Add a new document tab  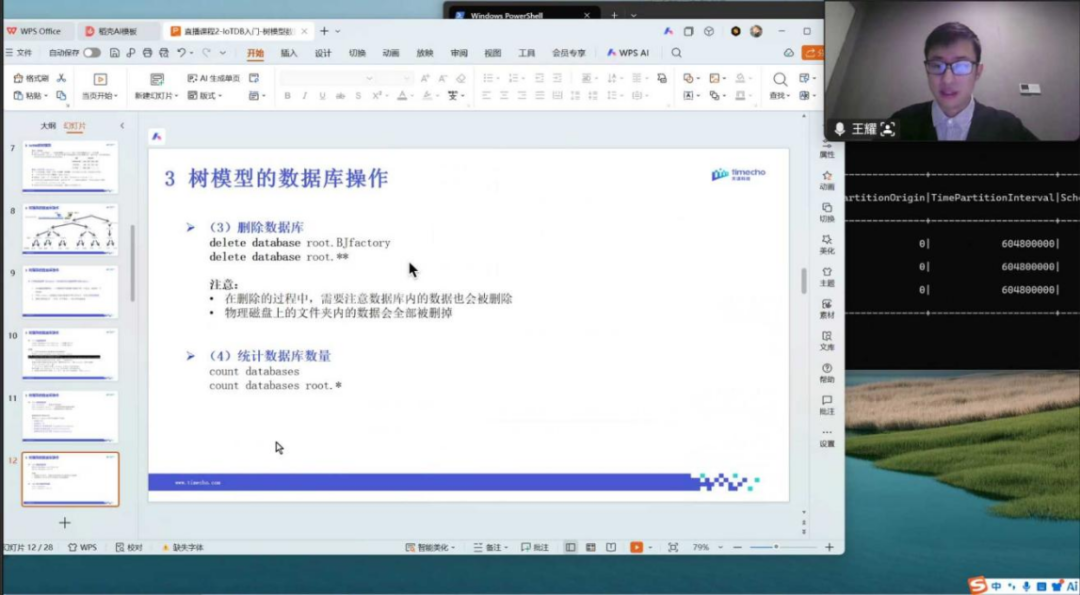click(x=324, y=31)
